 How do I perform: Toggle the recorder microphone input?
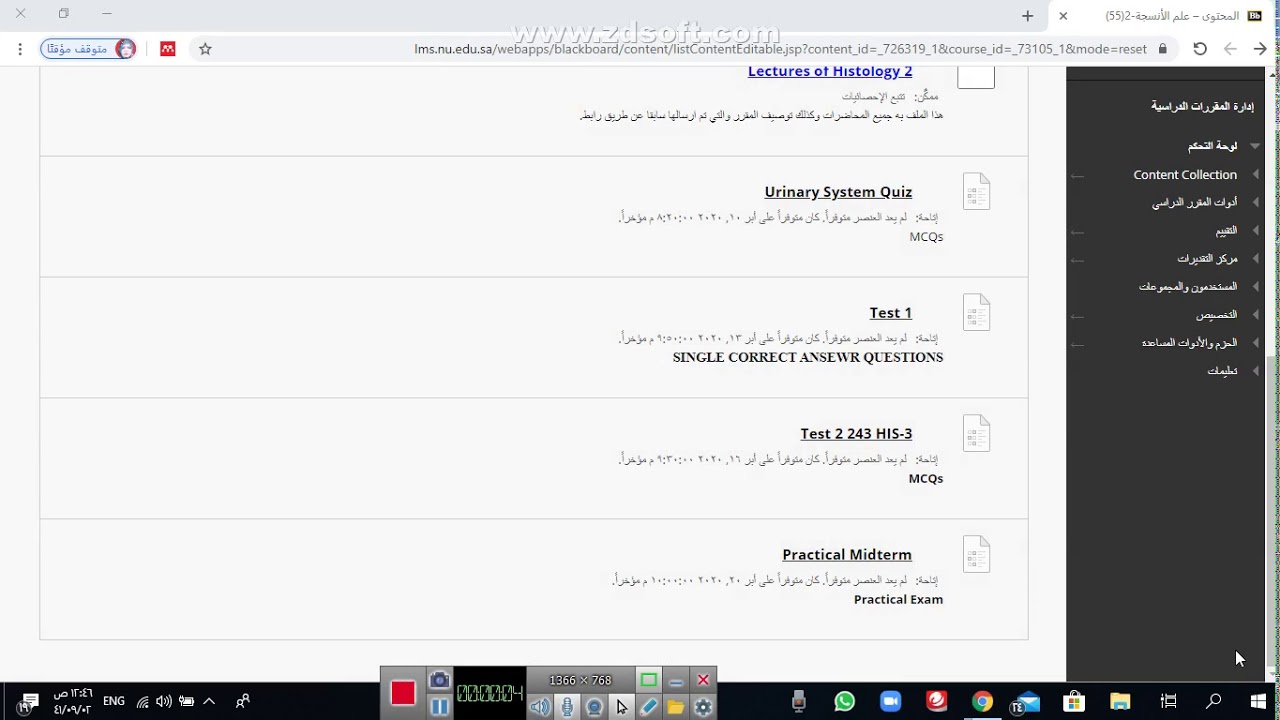click(x=567, y=707)
